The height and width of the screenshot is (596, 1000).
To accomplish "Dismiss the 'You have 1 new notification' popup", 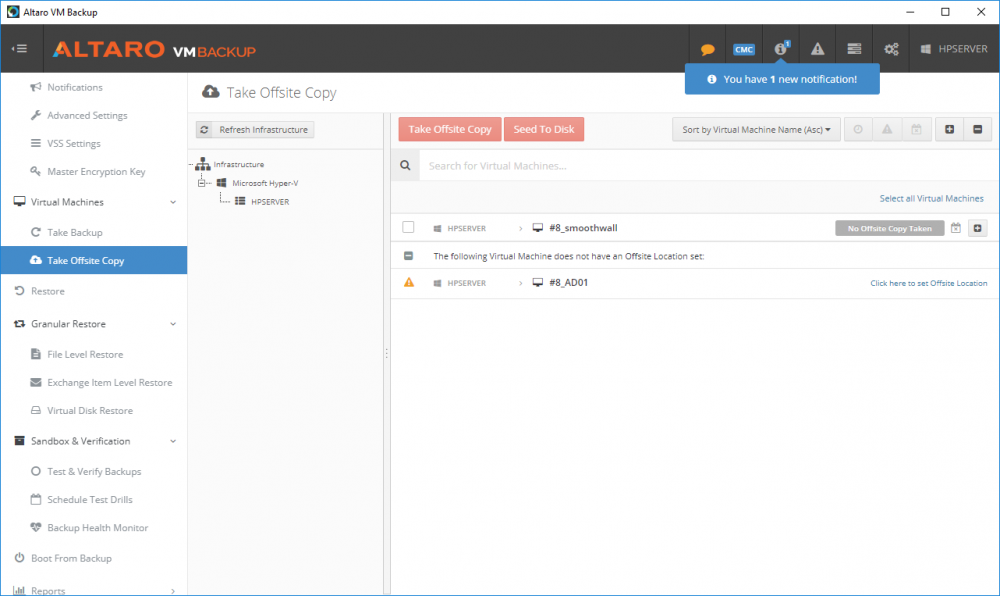I will pos(782,79).
